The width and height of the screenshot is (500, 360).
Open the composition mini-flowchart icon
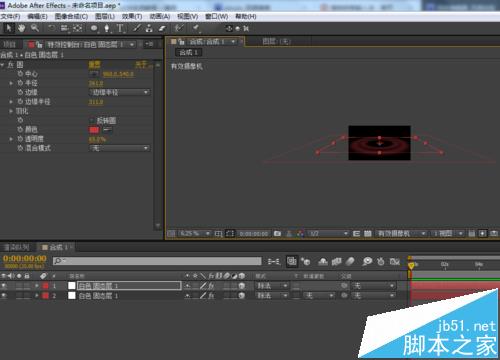click(274, 262)
